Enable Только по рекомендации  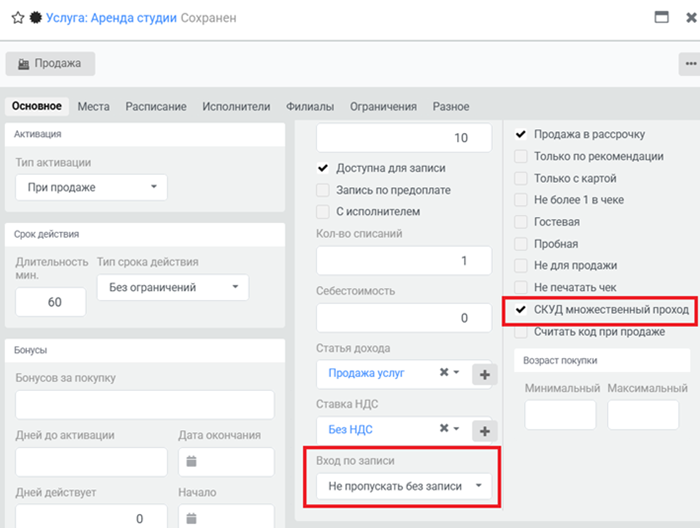point(521,156)
